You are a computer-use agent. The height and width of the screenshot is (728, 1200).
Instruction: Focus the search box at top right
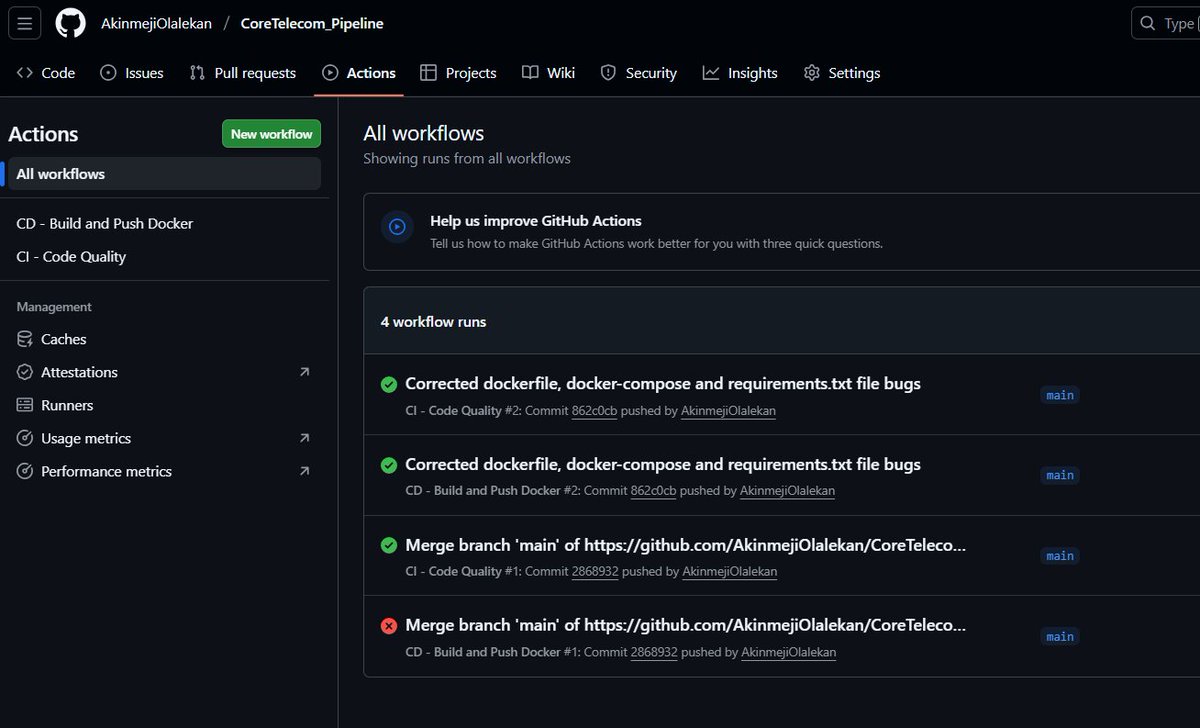coord(1166,23)
